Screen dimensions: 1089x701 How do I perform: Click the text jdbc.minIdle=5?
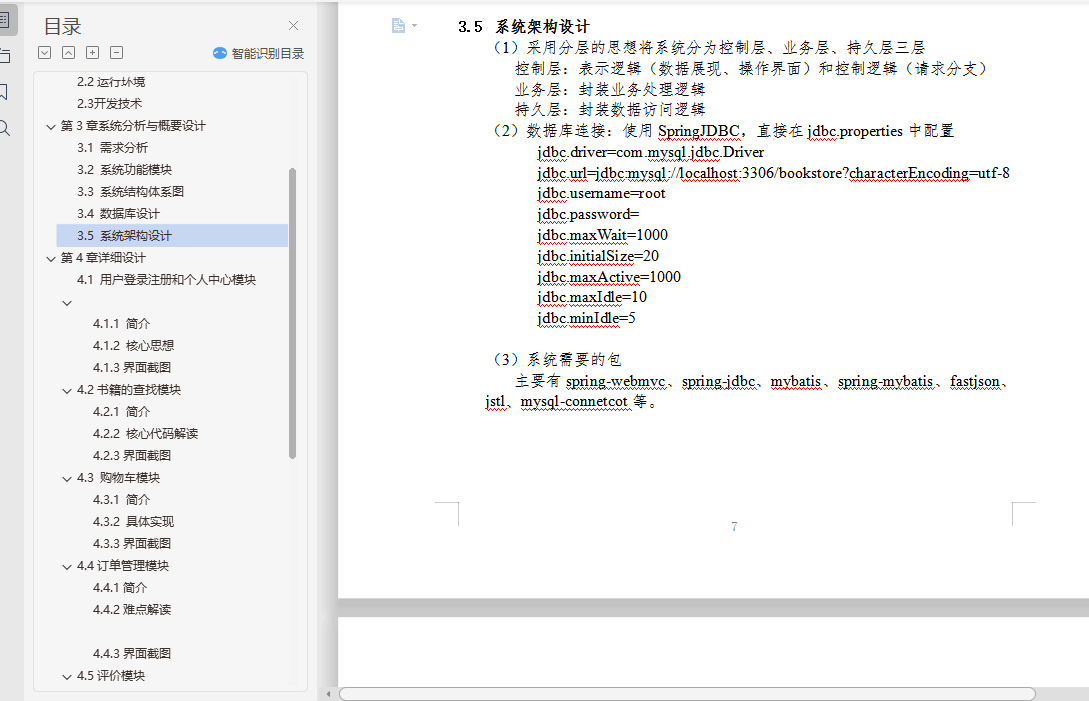(586, 318)
